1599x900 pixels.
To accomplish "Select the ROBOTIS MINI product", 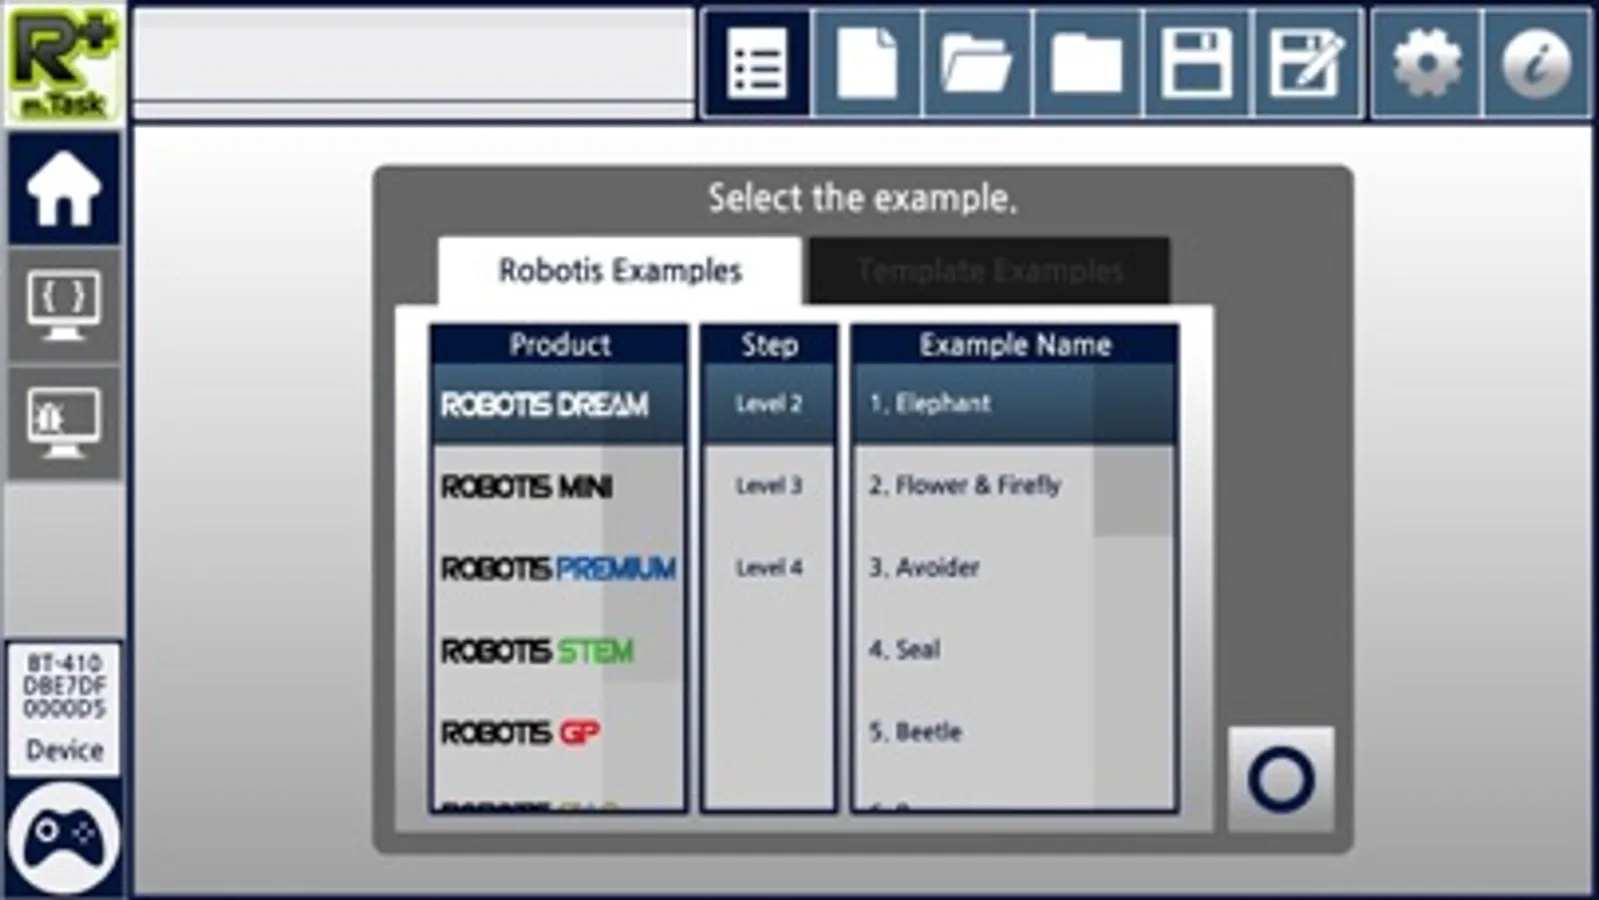I will point(558,487).
